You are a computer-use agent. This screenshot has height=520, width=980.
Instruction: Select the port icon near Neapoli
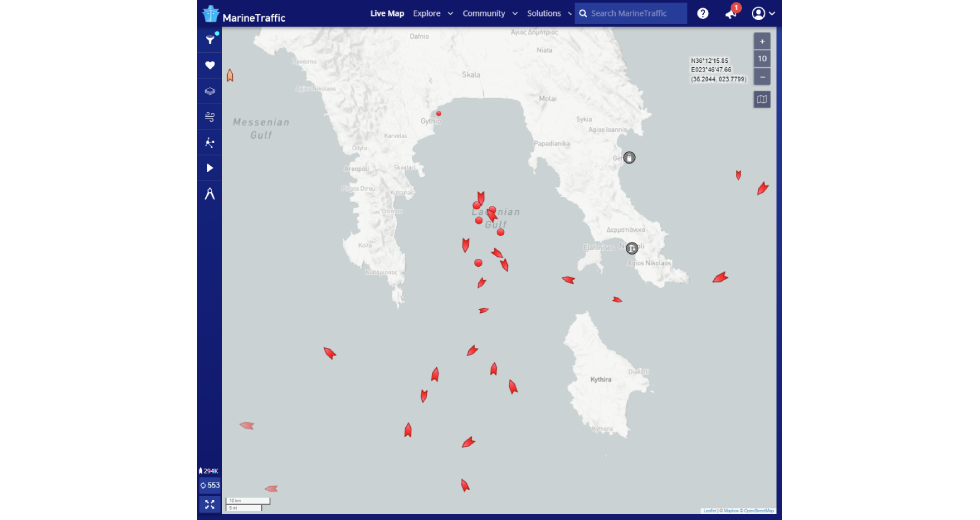[x=632, y=248]
